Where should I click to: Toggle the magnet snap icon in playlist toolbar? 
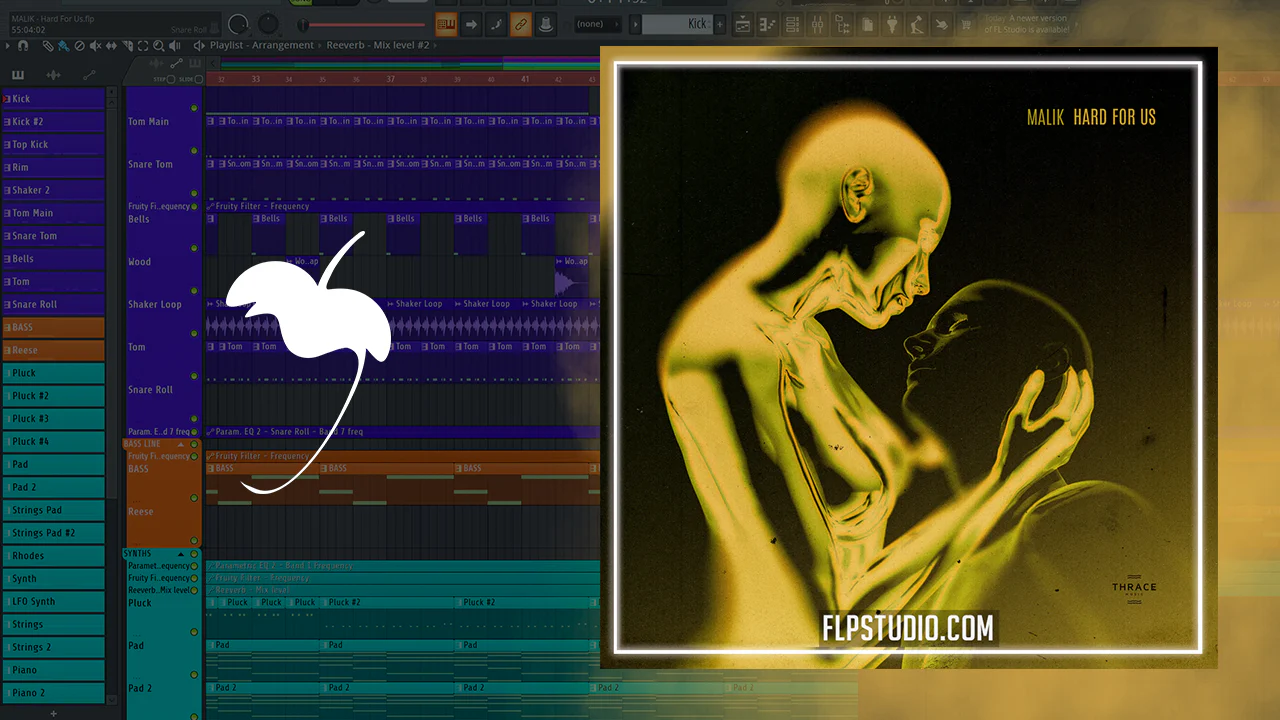pyautogui.click(x=23, y=46)
